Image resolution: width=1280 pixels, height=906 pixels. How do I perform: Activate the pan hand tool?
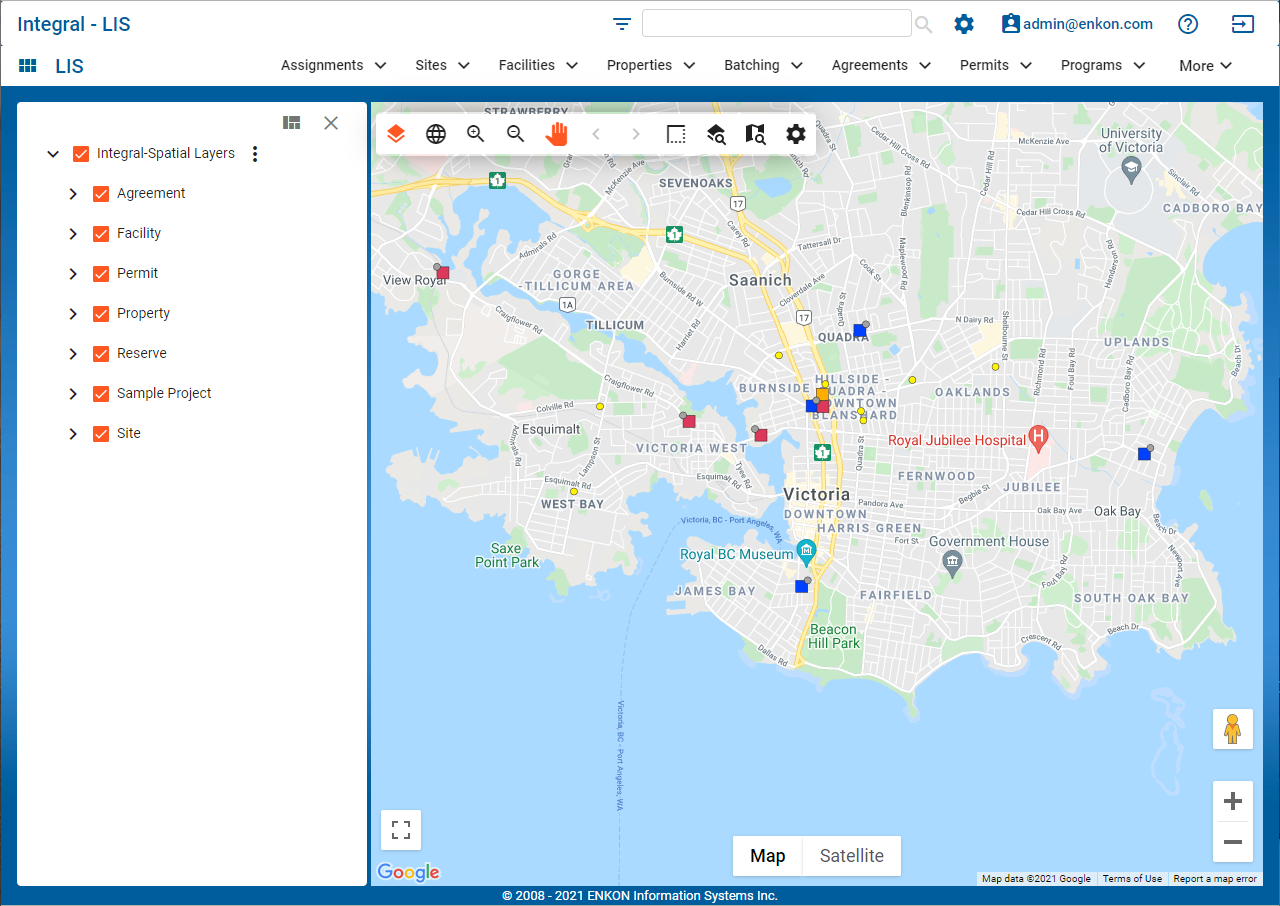pos(556,134)
